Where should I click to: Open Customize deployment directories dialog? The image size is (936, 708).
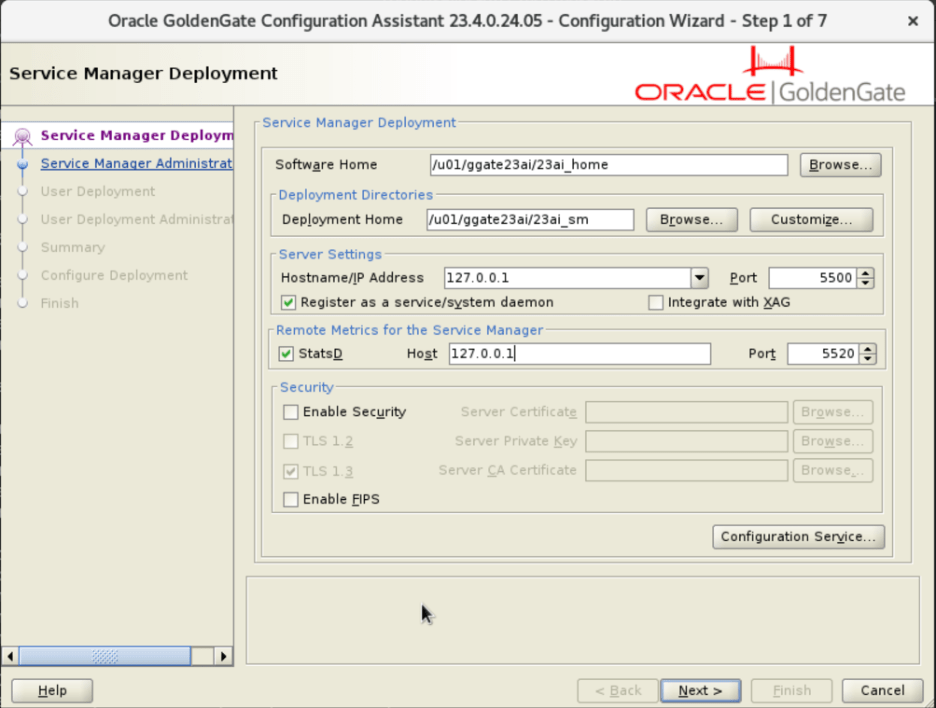click(811, 220)
